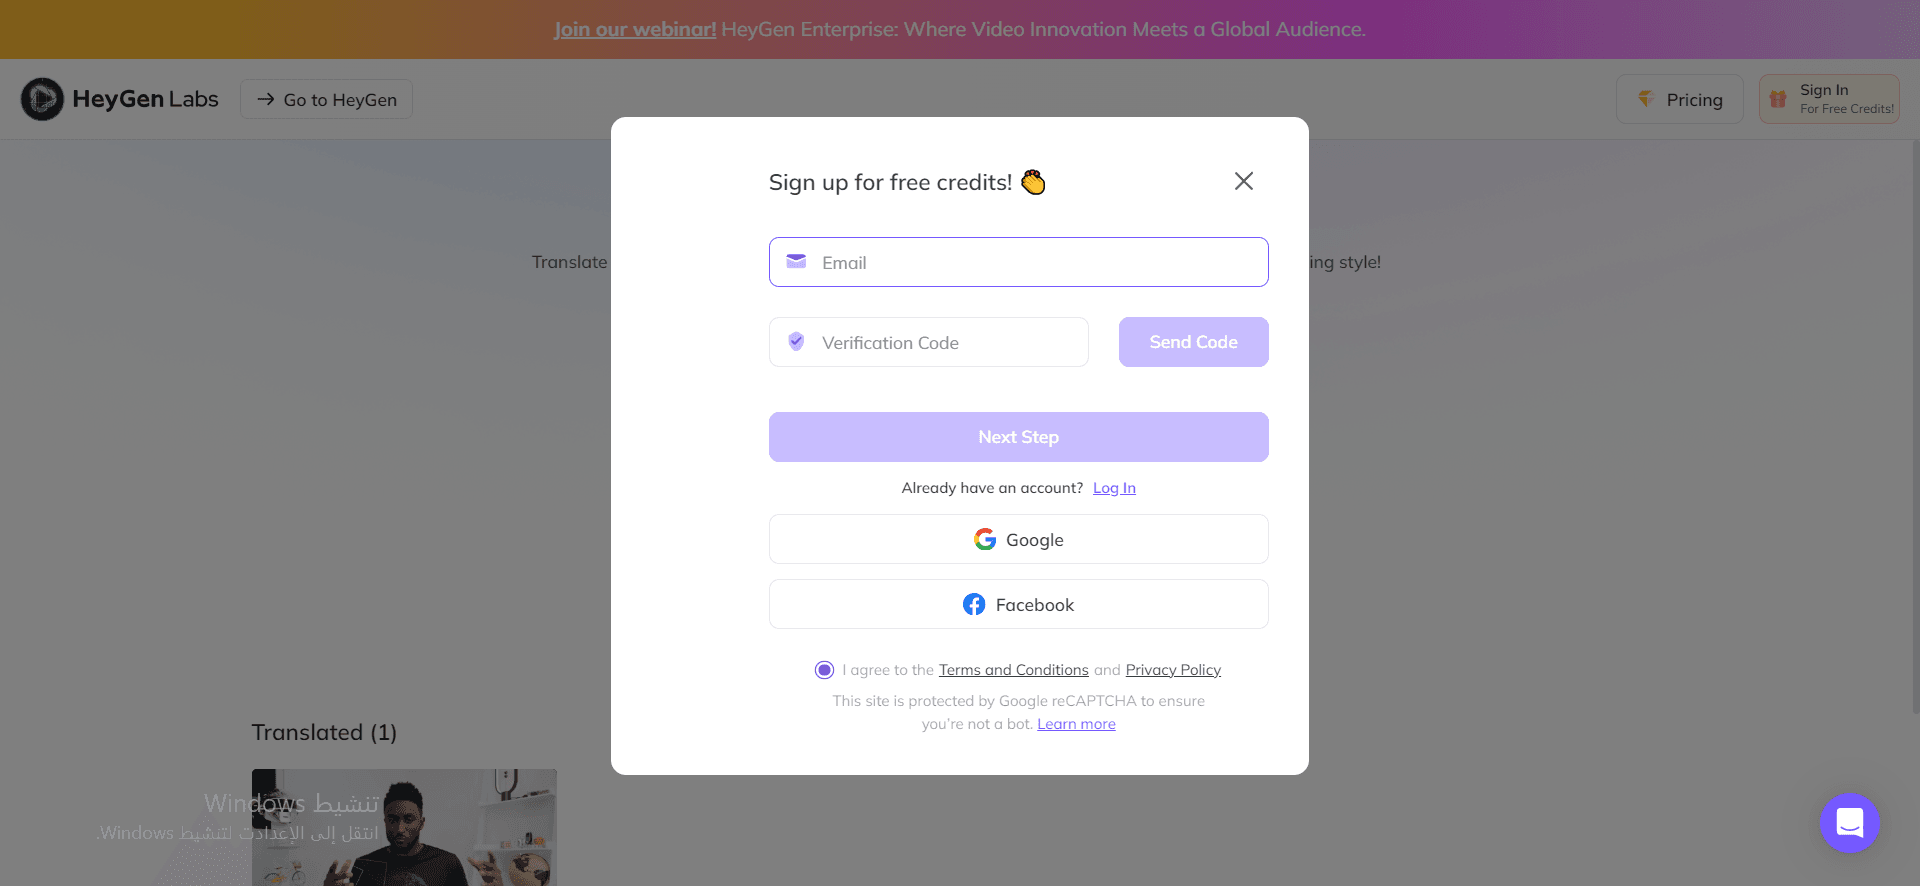
Task: Toggle the terms agreement radio button
Action: coord(824,670)
